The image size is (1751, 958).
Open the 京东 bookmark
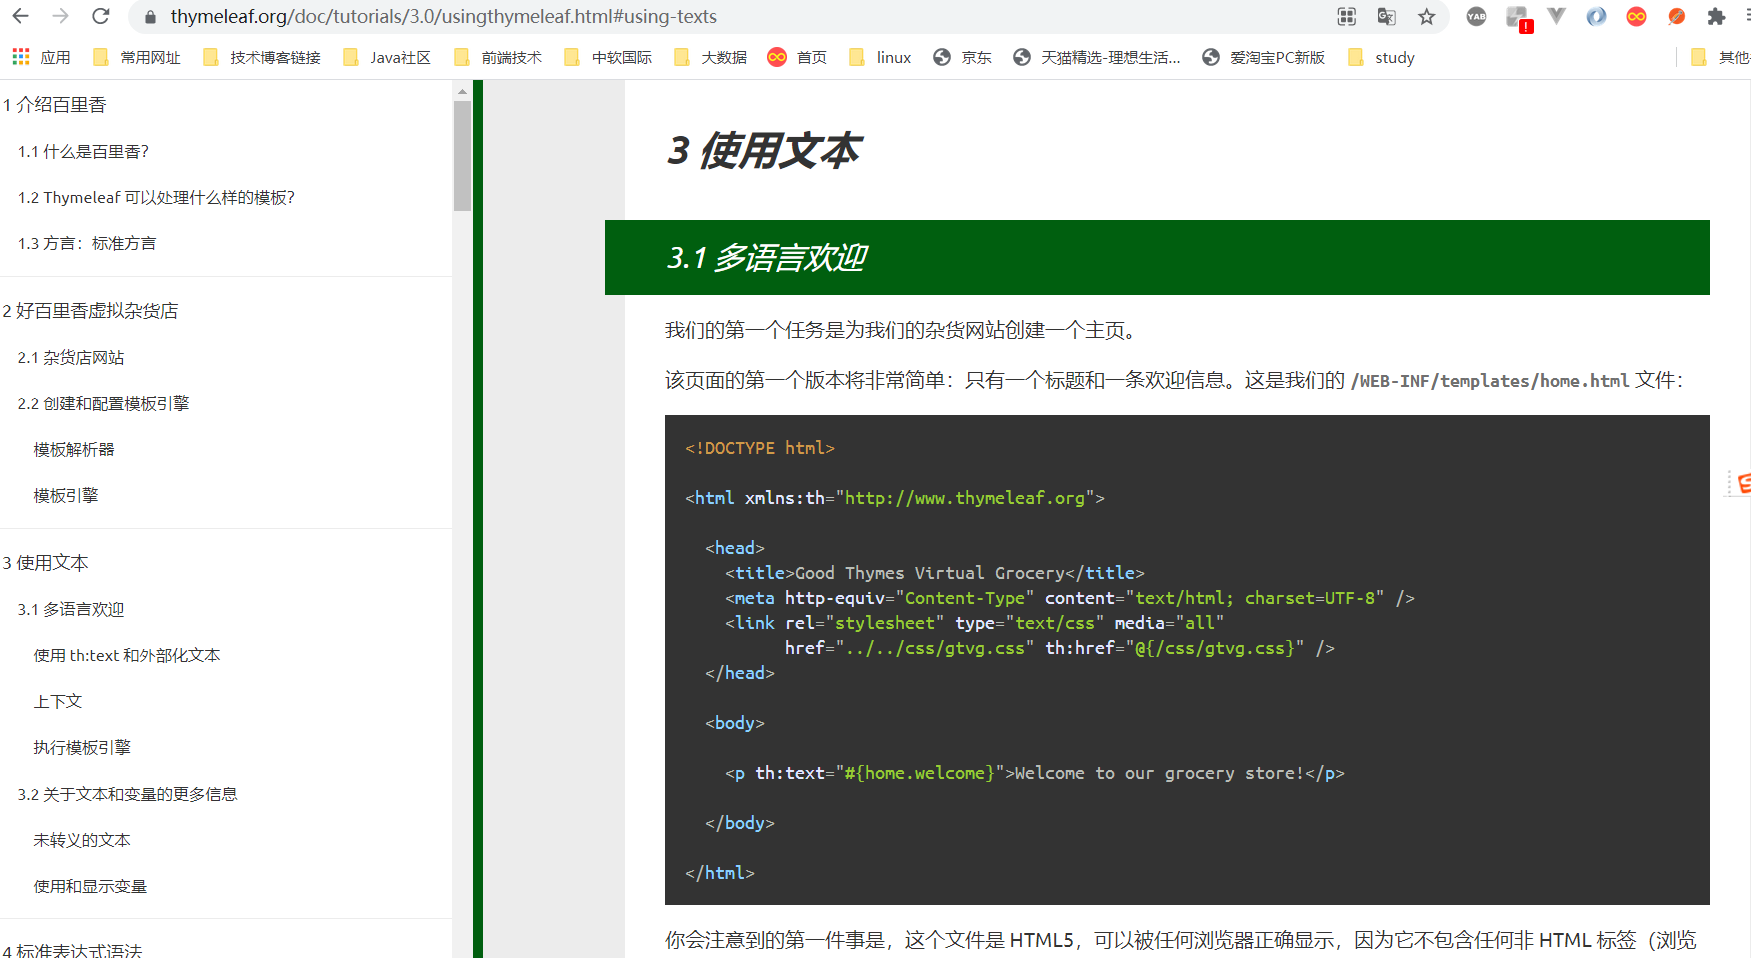962,57
